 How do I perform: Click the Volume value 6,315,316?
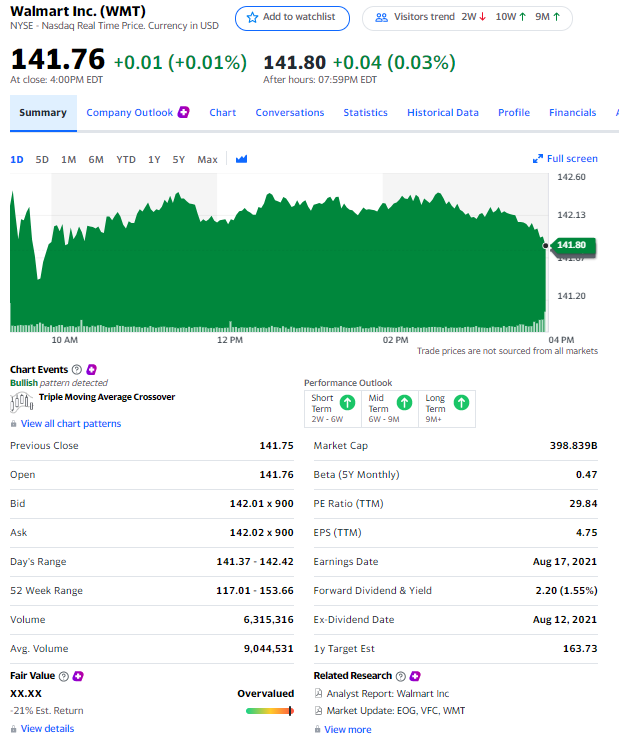coord(268,620)
